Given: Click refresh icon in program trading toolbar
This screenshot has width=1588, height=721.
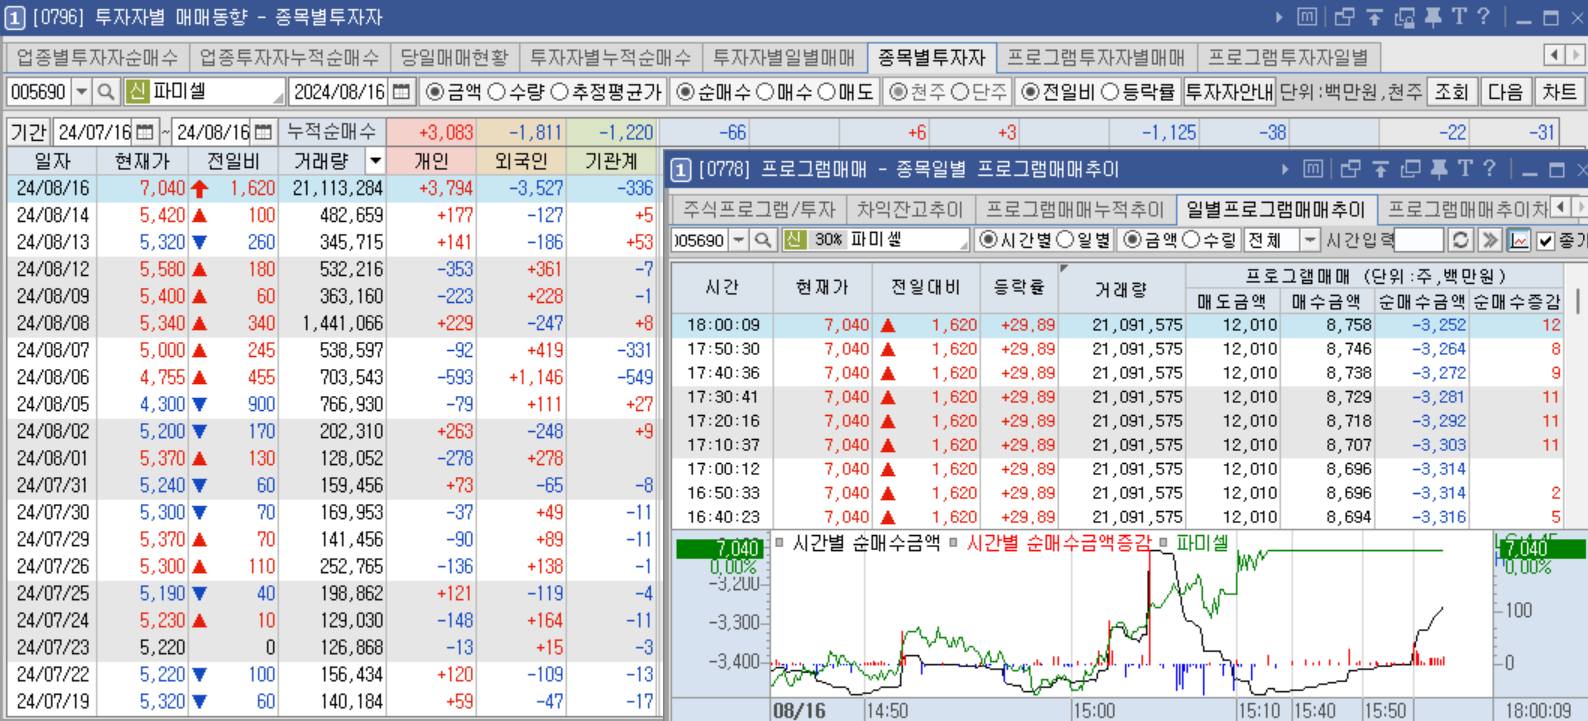Looking at the screenshot, I should tap(1461, 240).
